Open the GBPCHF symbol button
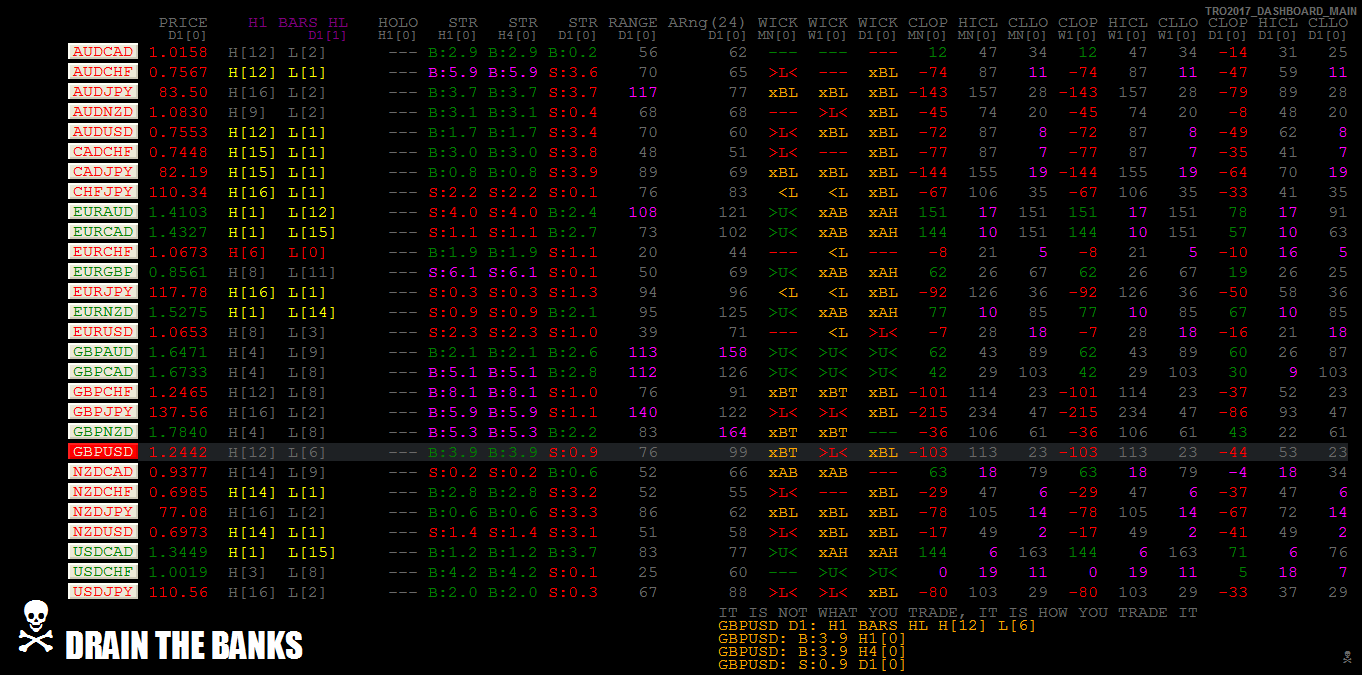Image resolution: width=1362 pixels, height=675 pixels. tap(102, 391)
